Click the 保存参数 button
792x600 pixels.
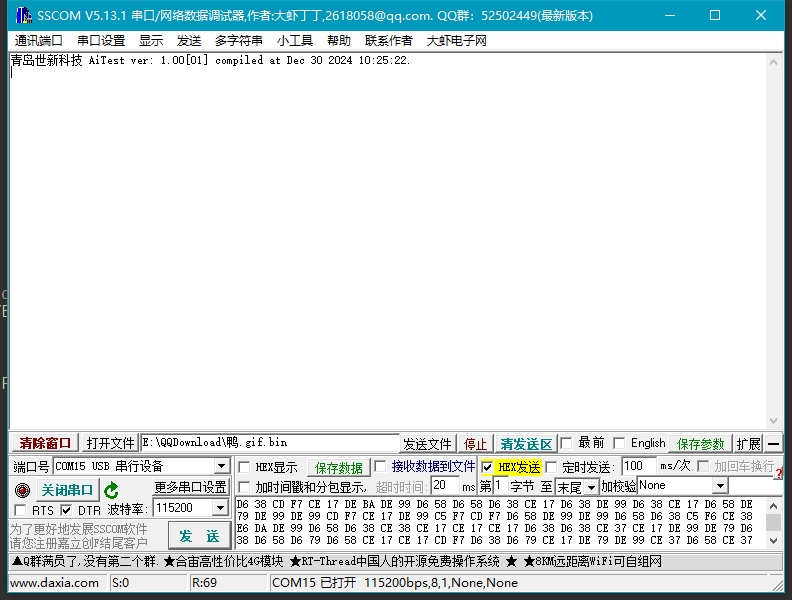[701, 444]
